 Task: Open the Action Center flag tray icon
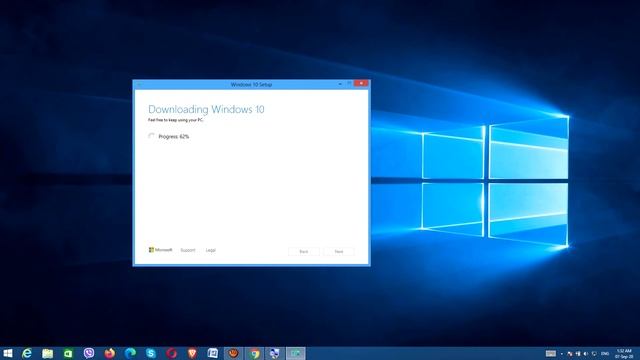pos(570,354)
